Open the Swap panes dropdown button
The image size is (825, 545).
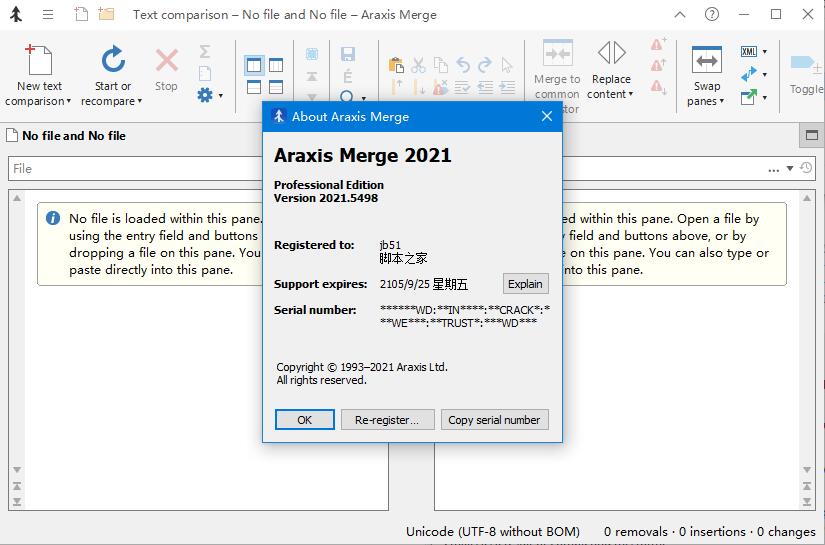706,76
